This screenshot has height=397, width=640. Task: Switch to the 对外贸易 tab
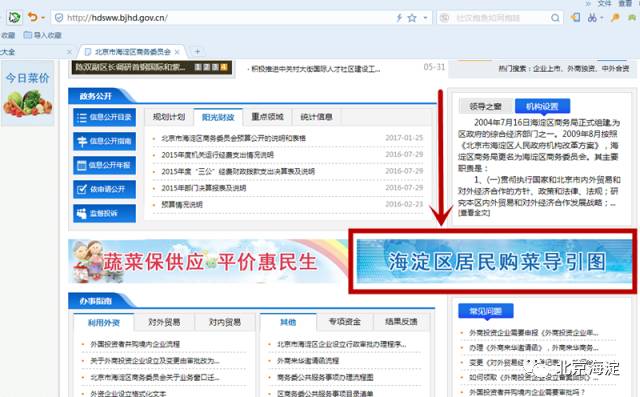pyautogui.click(x=164, y=322)
